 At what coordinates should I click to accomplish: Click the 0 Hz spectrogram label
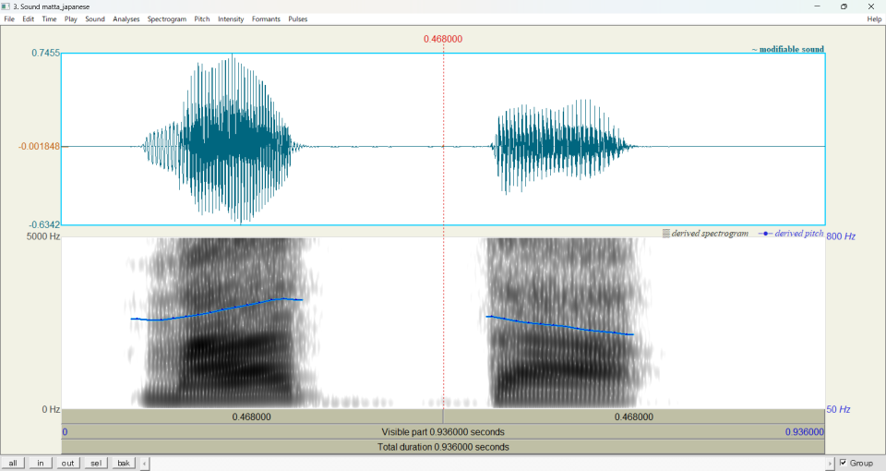click(51, 409)
